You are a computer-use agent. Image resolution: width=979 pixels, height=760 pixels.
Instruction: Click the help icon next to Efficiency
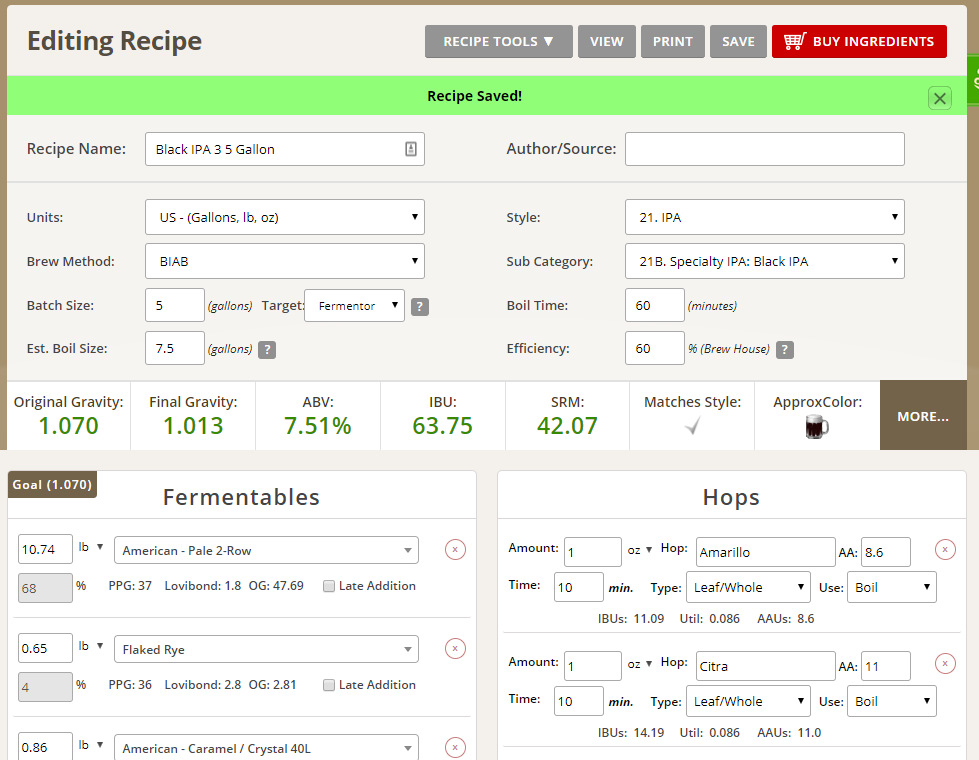click(x=785, y=350)
